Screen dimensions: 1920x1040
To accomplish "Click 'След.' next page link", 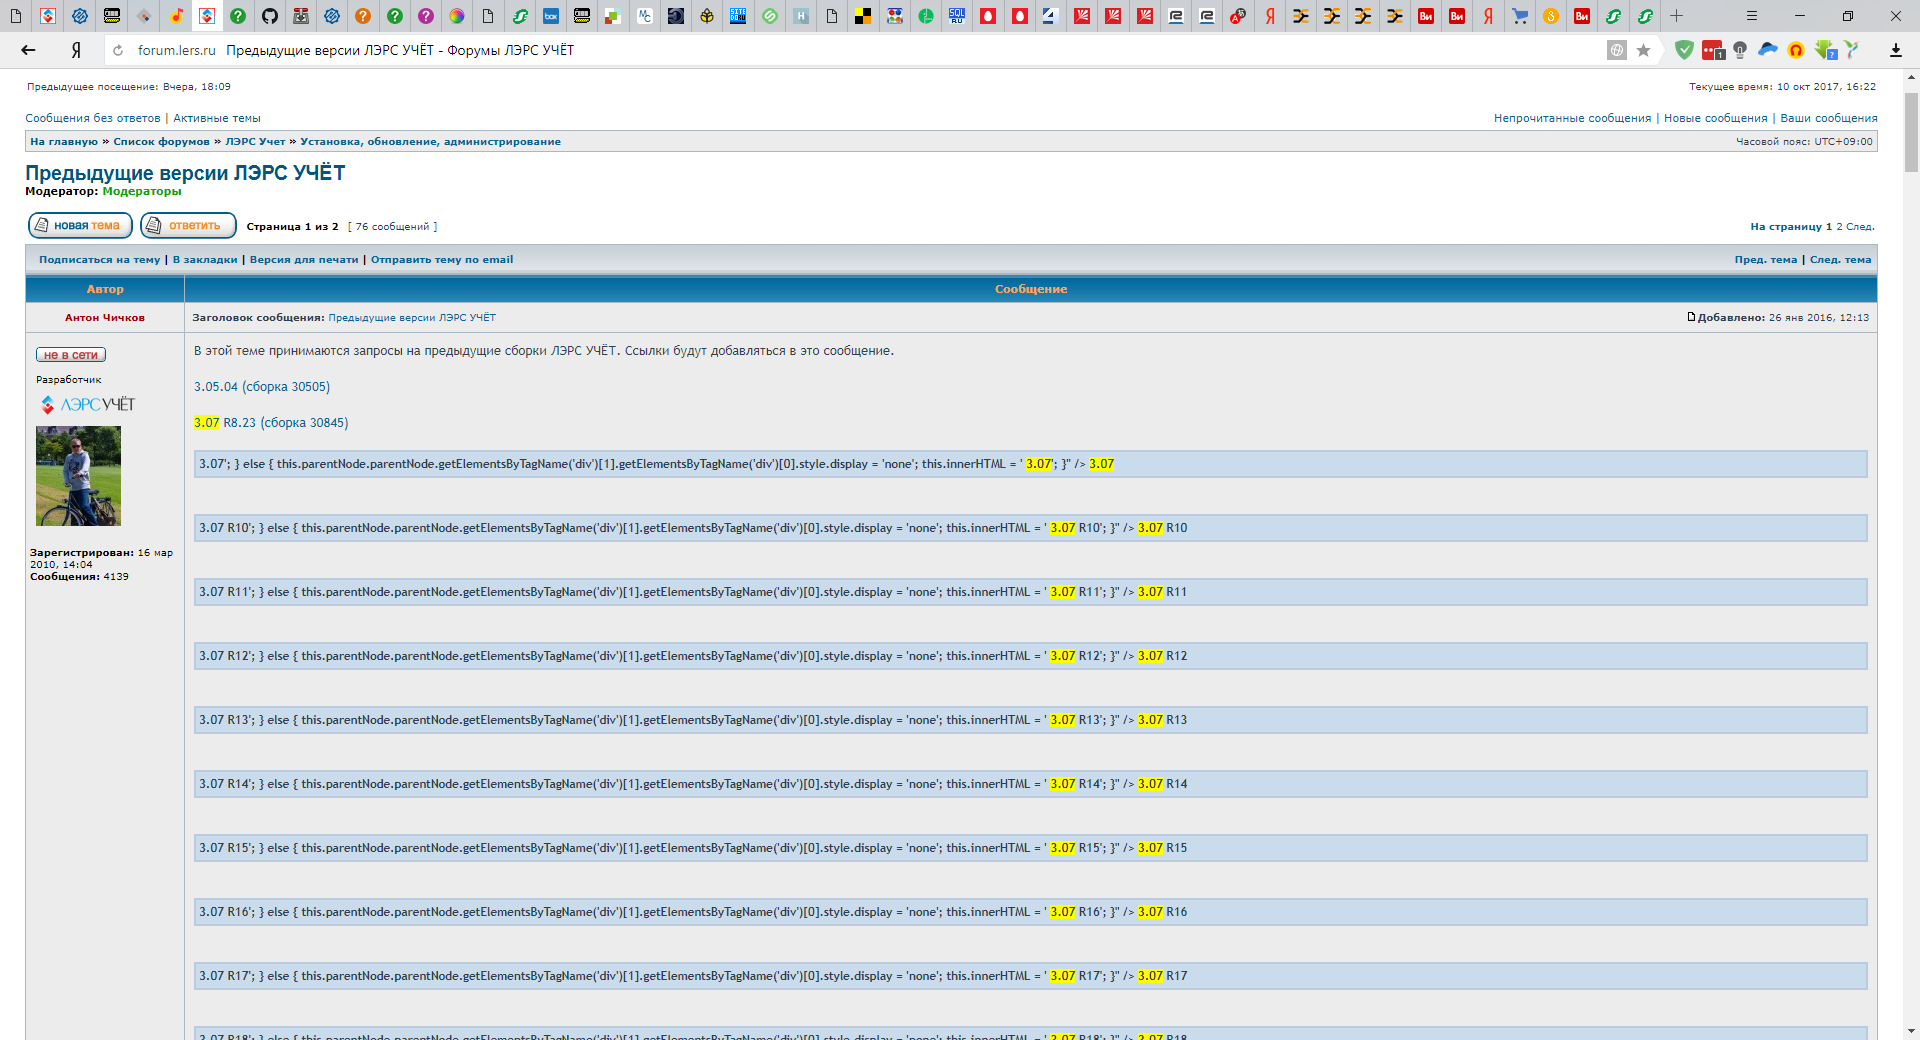I will pos(1859,227).
